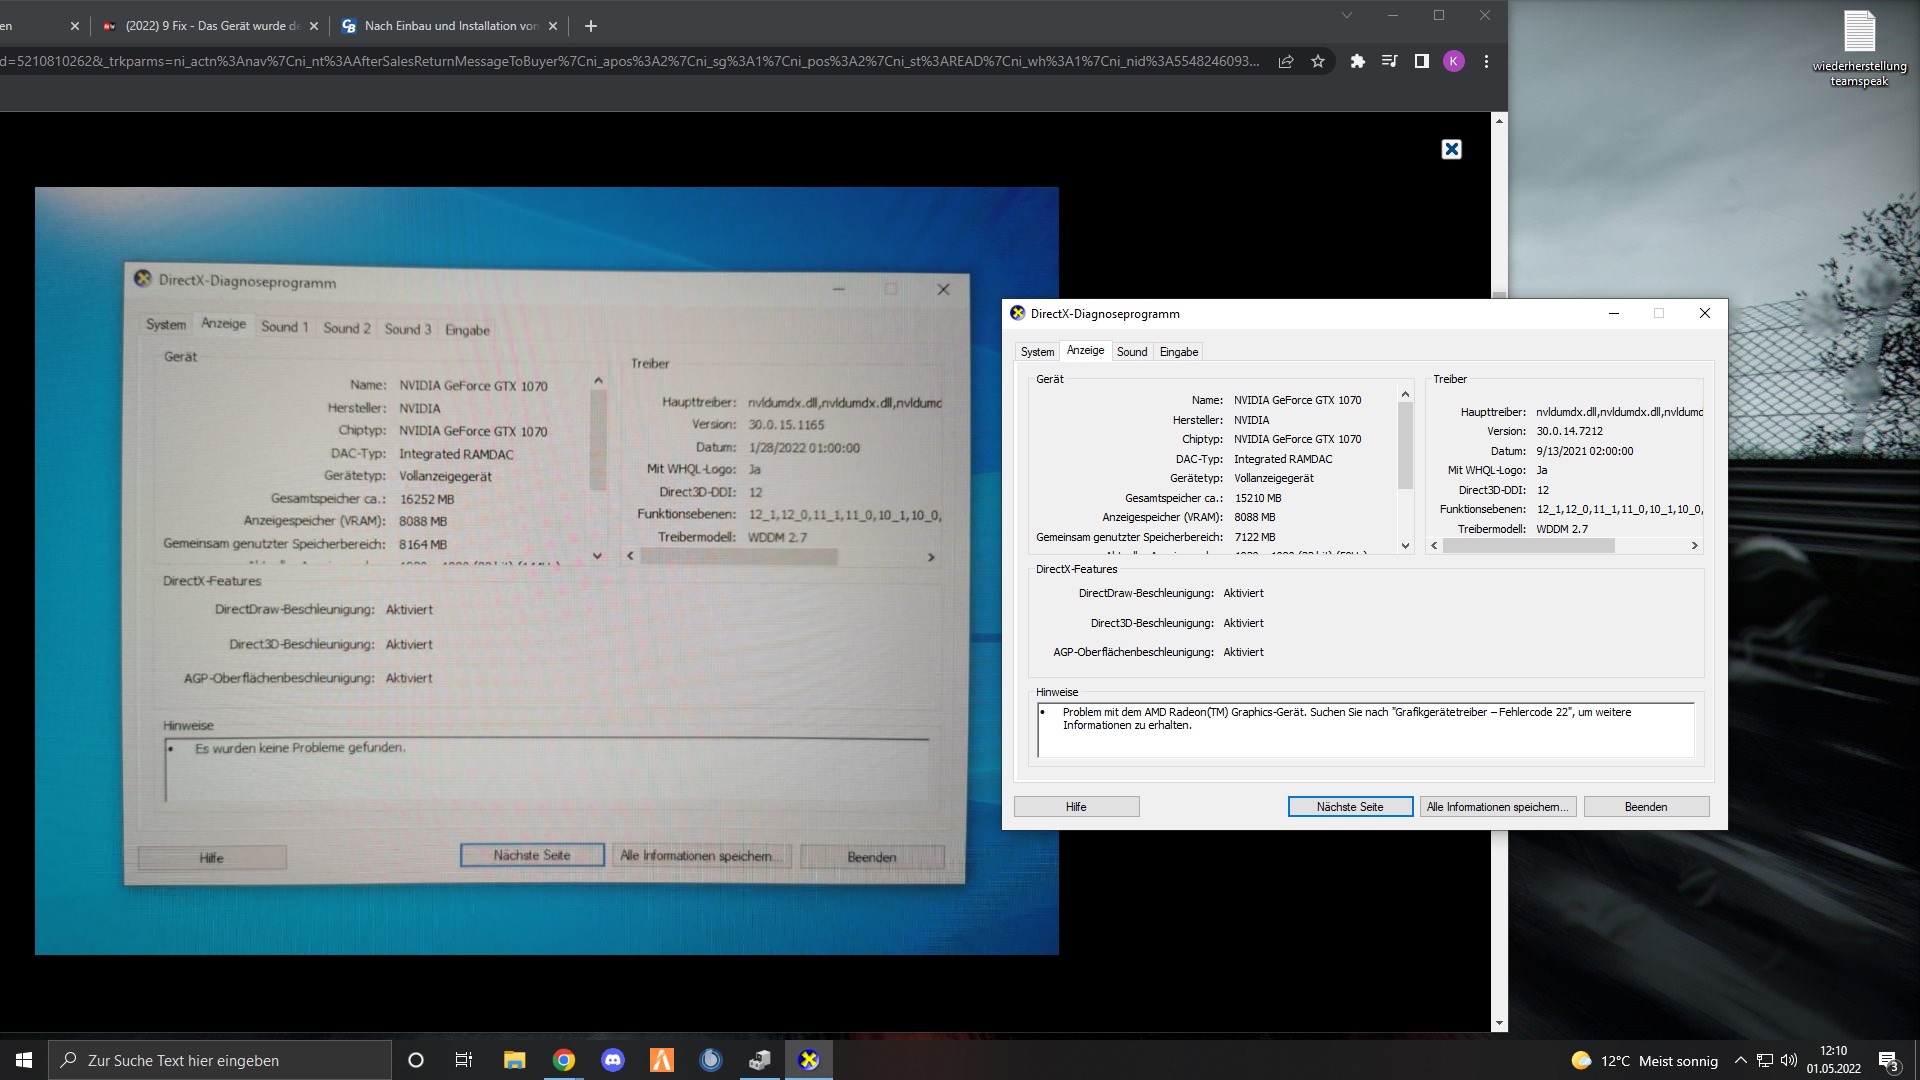Click the Beenden button
This screenshot has width=1920, height=1080.
tap(1646, 807)
